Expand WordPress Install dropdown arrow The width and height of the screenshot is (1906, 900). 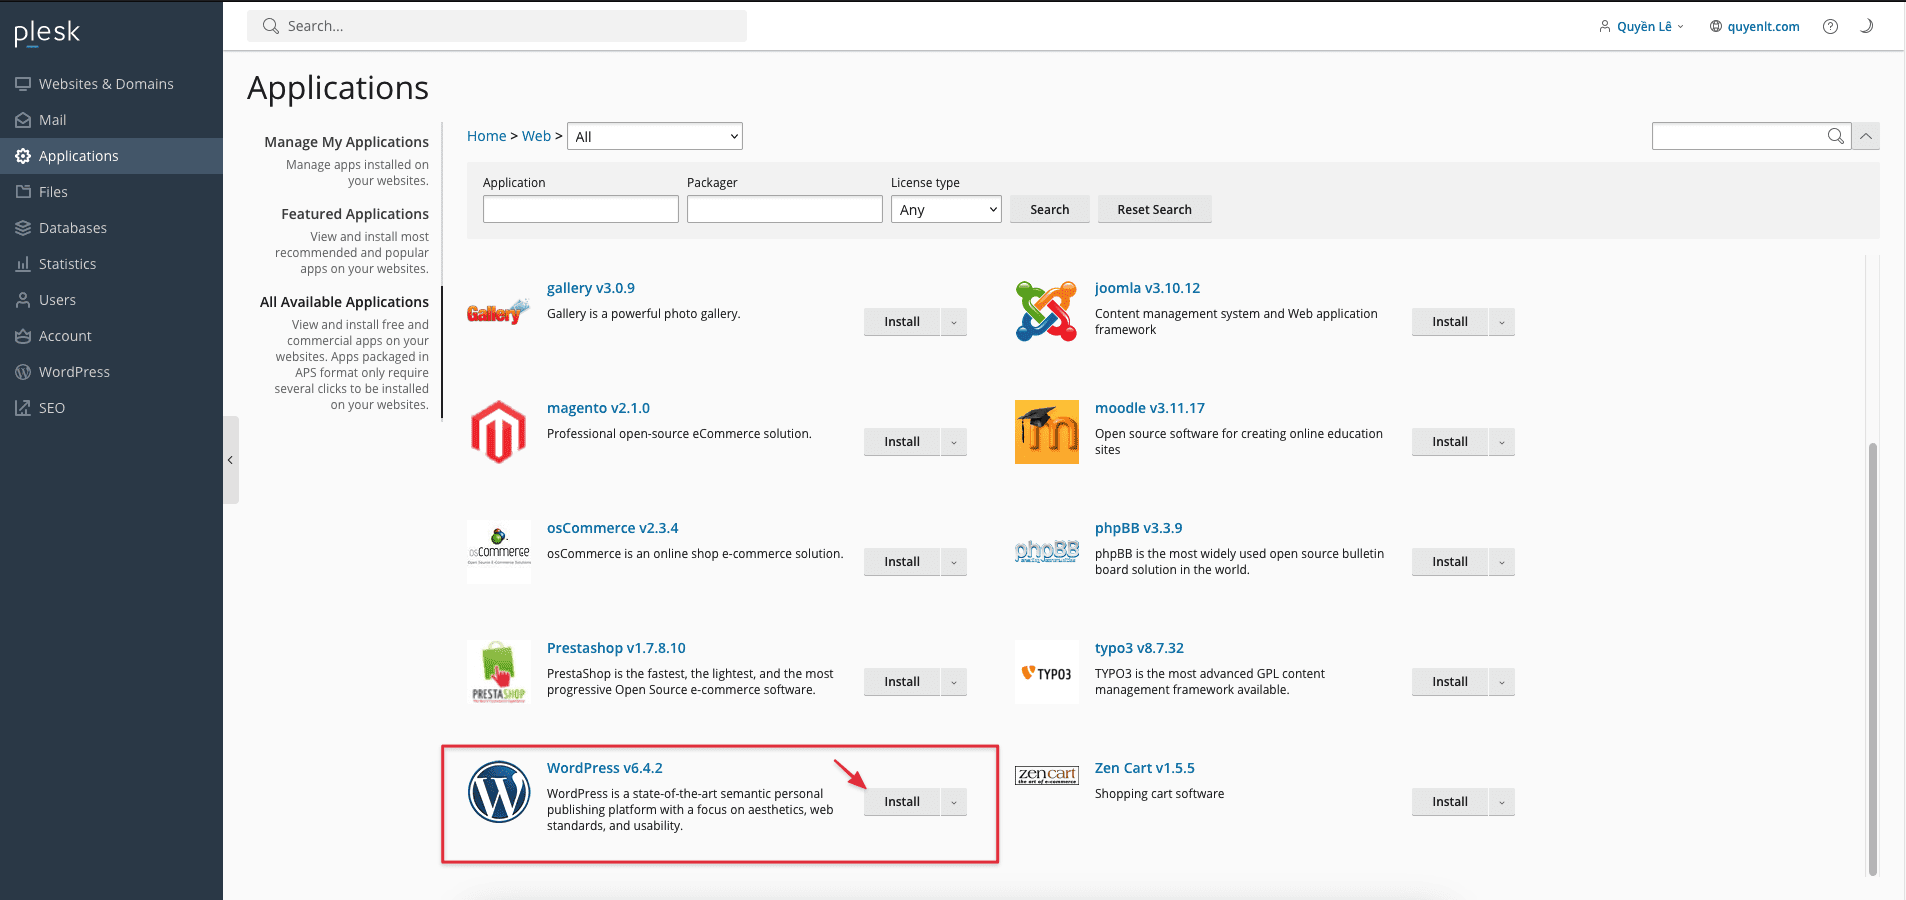[954, 802]
